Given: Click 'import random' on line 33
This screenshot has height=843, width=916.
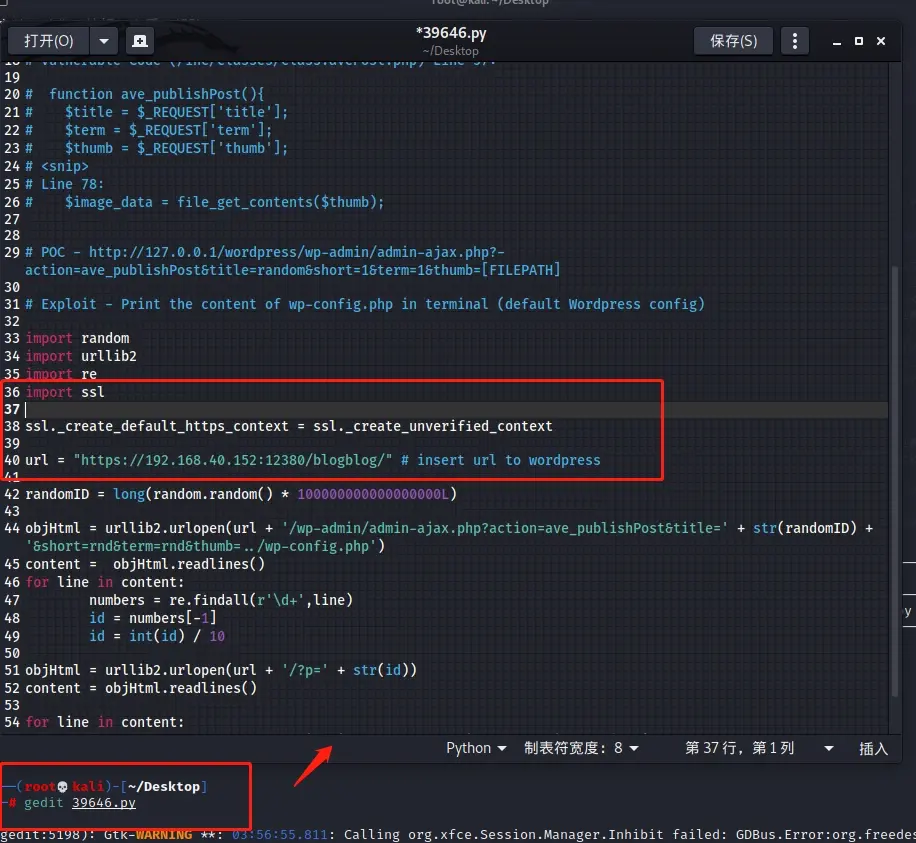Looking at the screenshot, I should pyautogui.click(x=77, y=338).
